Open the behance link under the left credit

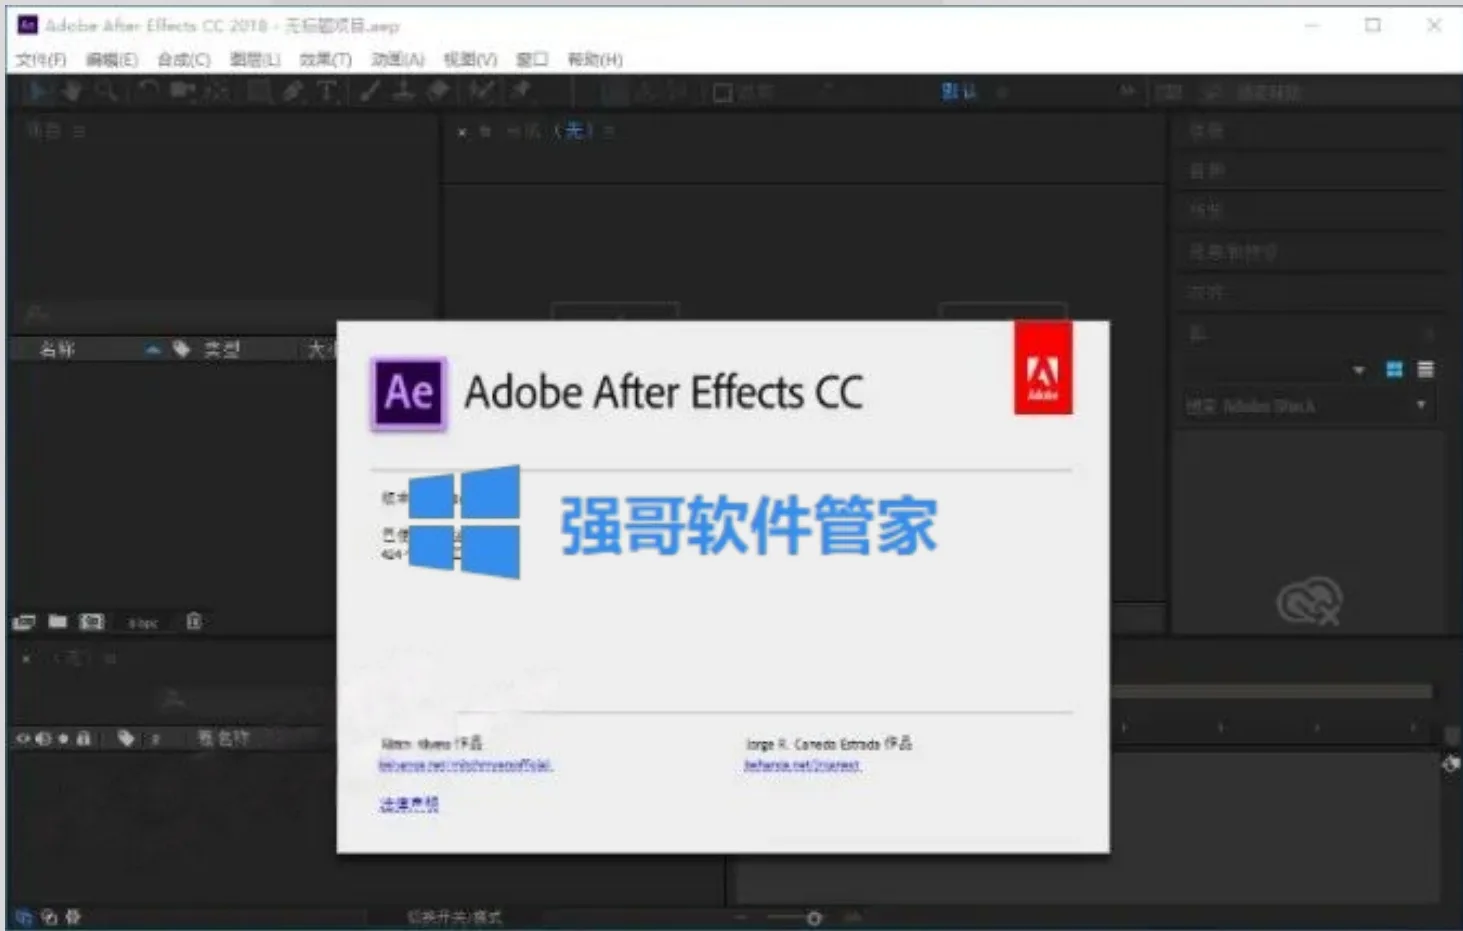pos(465,765)
